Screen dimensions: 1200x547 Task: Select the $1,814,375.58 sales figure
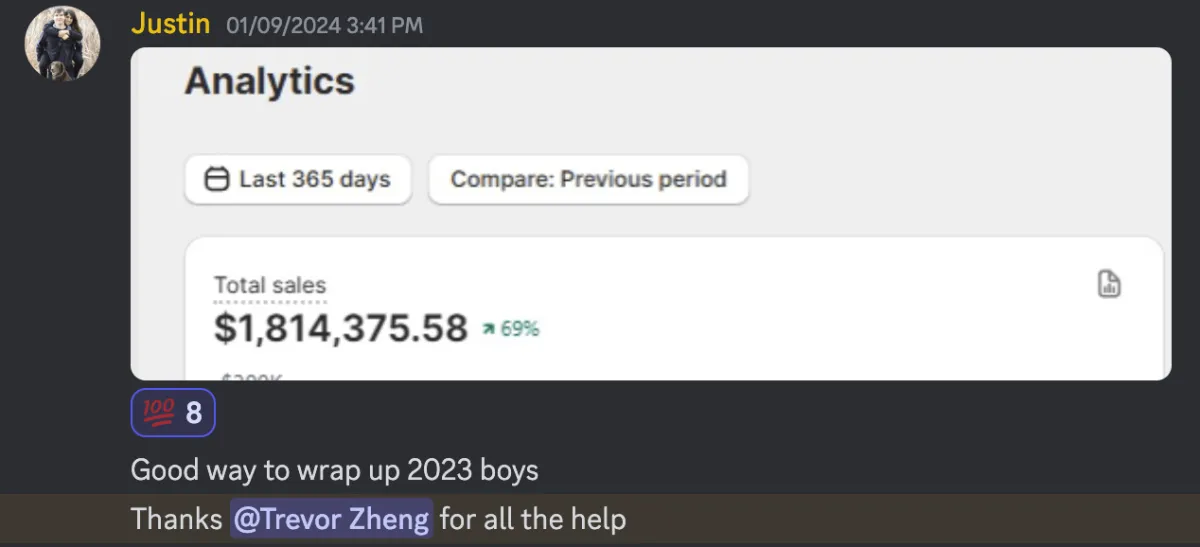pos(341,328)
